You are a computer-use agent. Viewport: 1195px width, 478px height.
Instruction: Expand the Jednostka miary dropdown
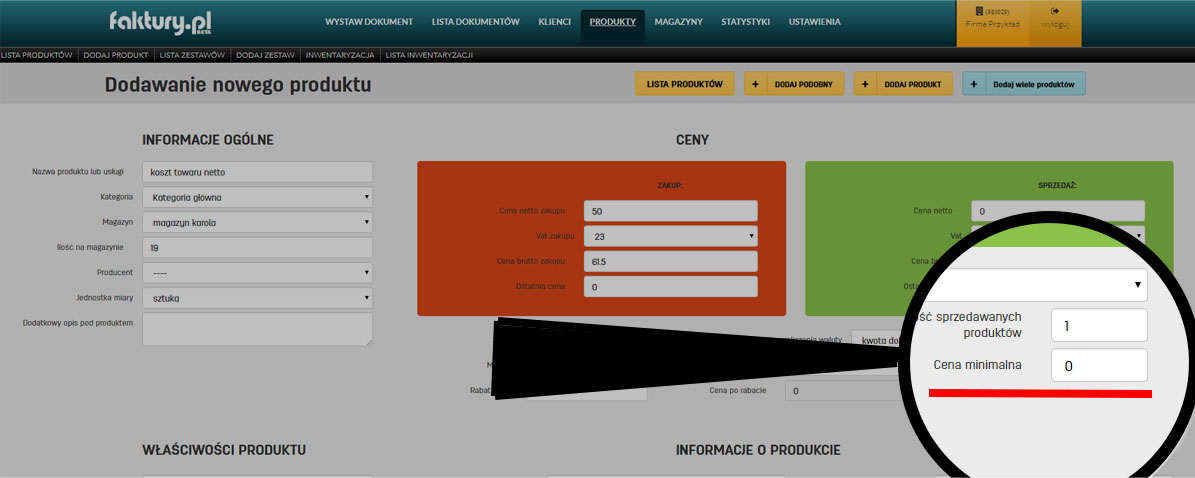pos(257,298)
